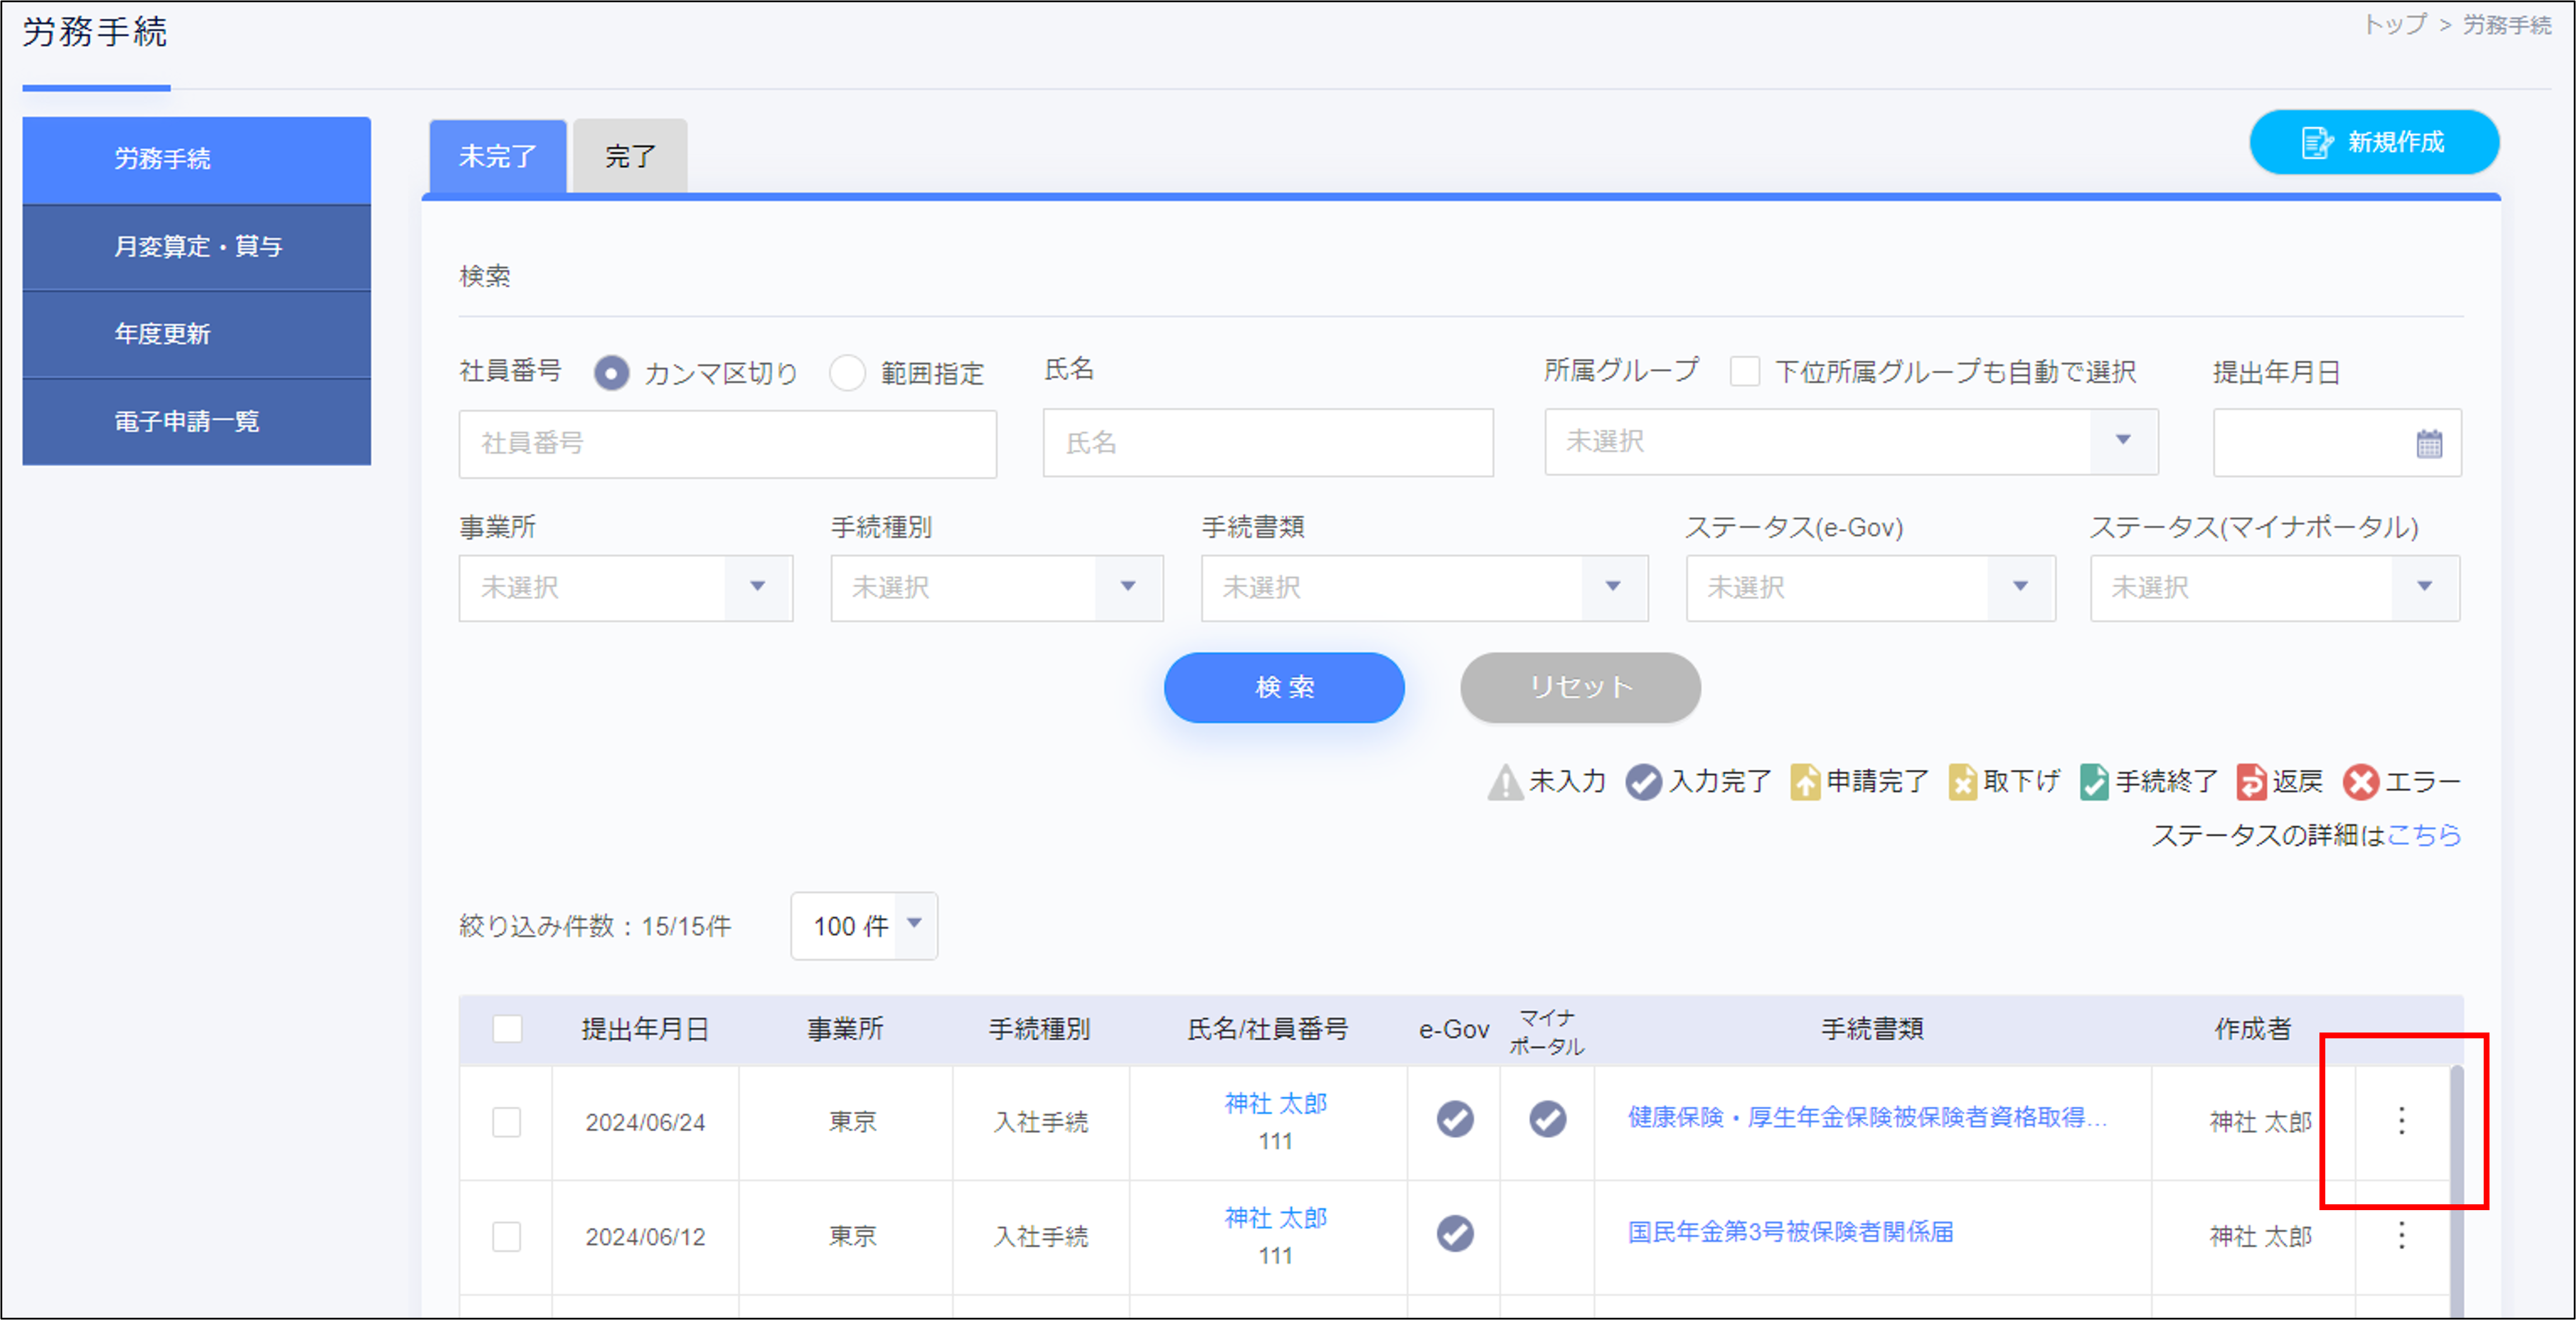Screen dimensions: 2576x1320
Task: Select 労務手続 in the sidebar
Action: [x=196, y=160]
